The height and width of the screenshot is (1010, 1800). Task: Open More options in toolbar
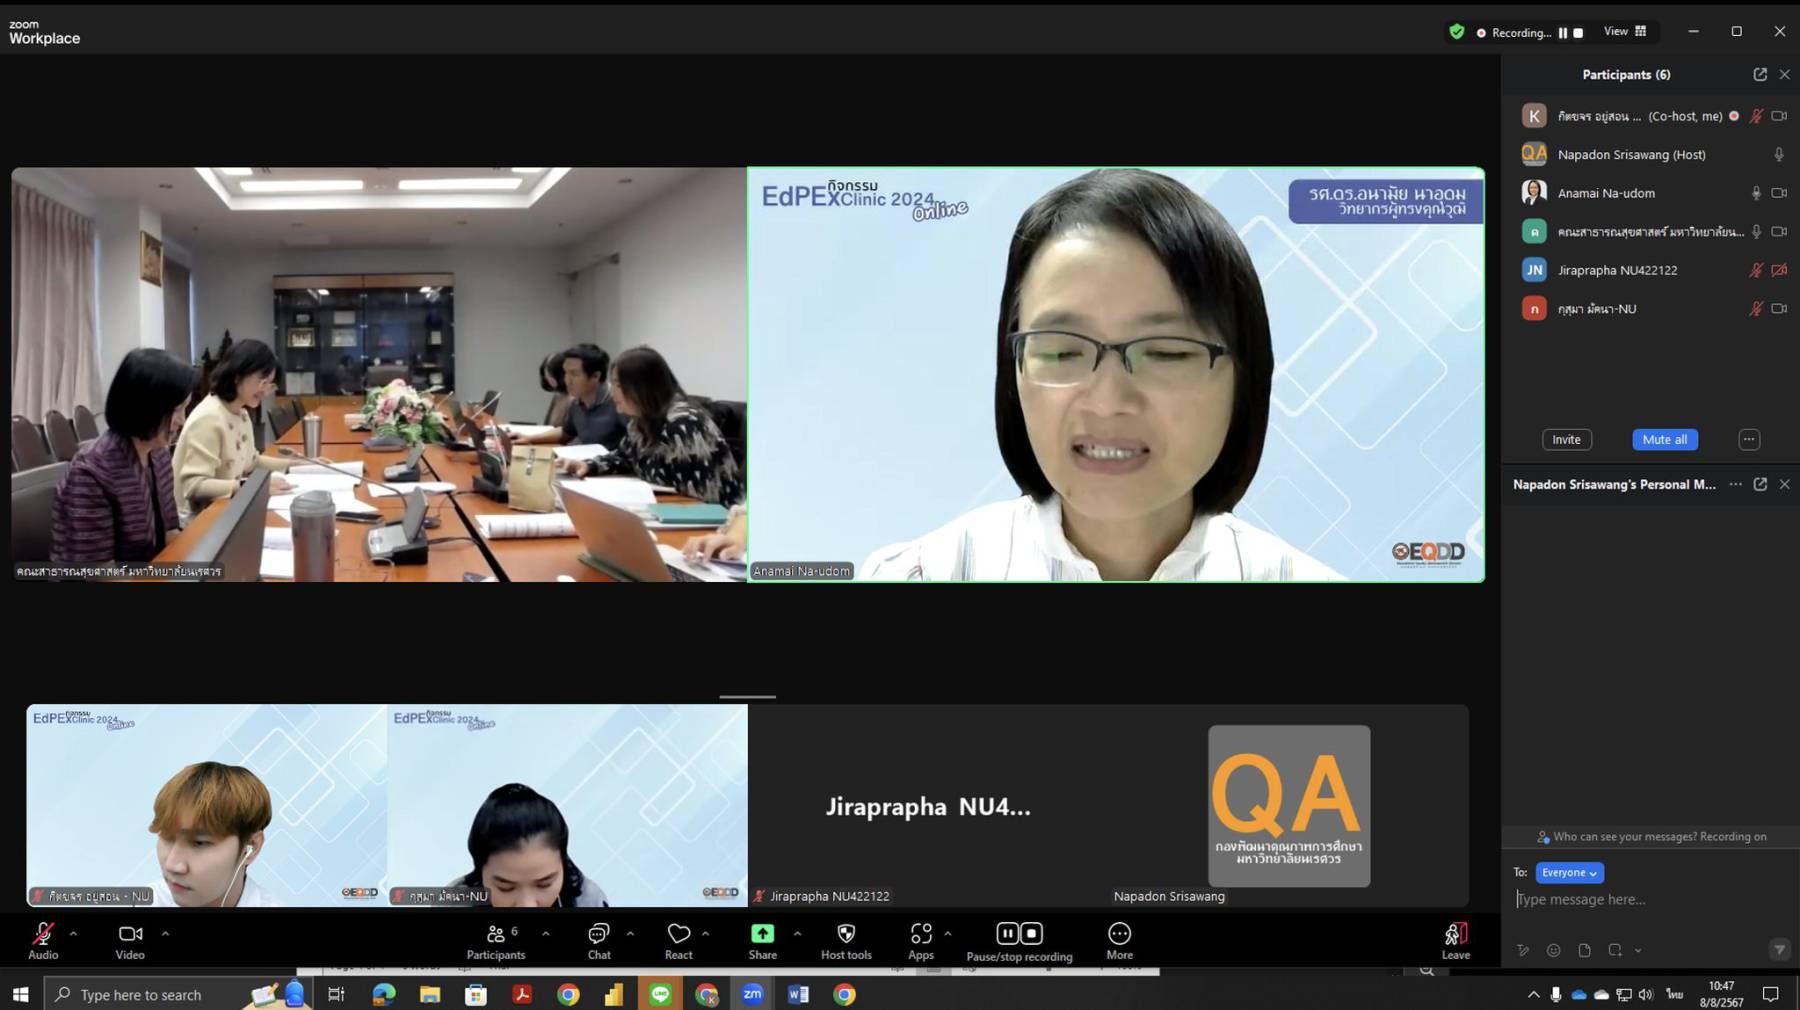click(1119, 940)
